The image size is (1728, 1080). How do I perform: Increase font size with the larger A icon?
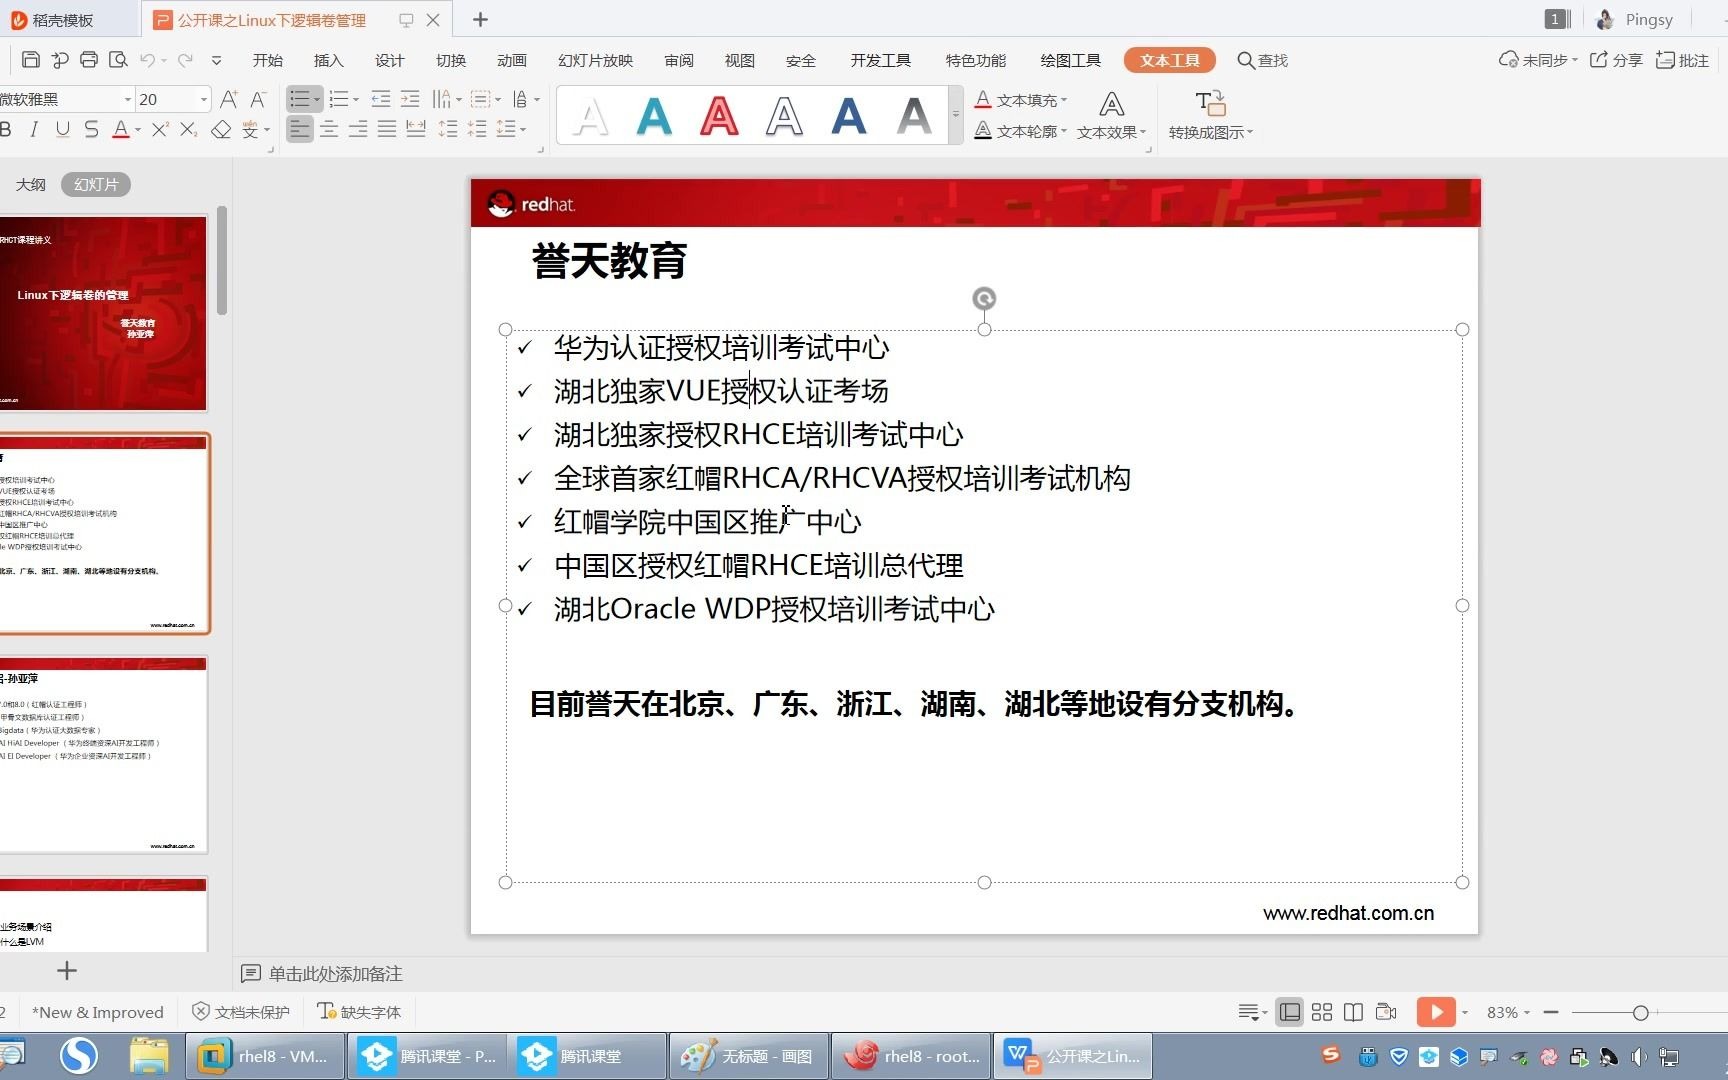point(228,99)
